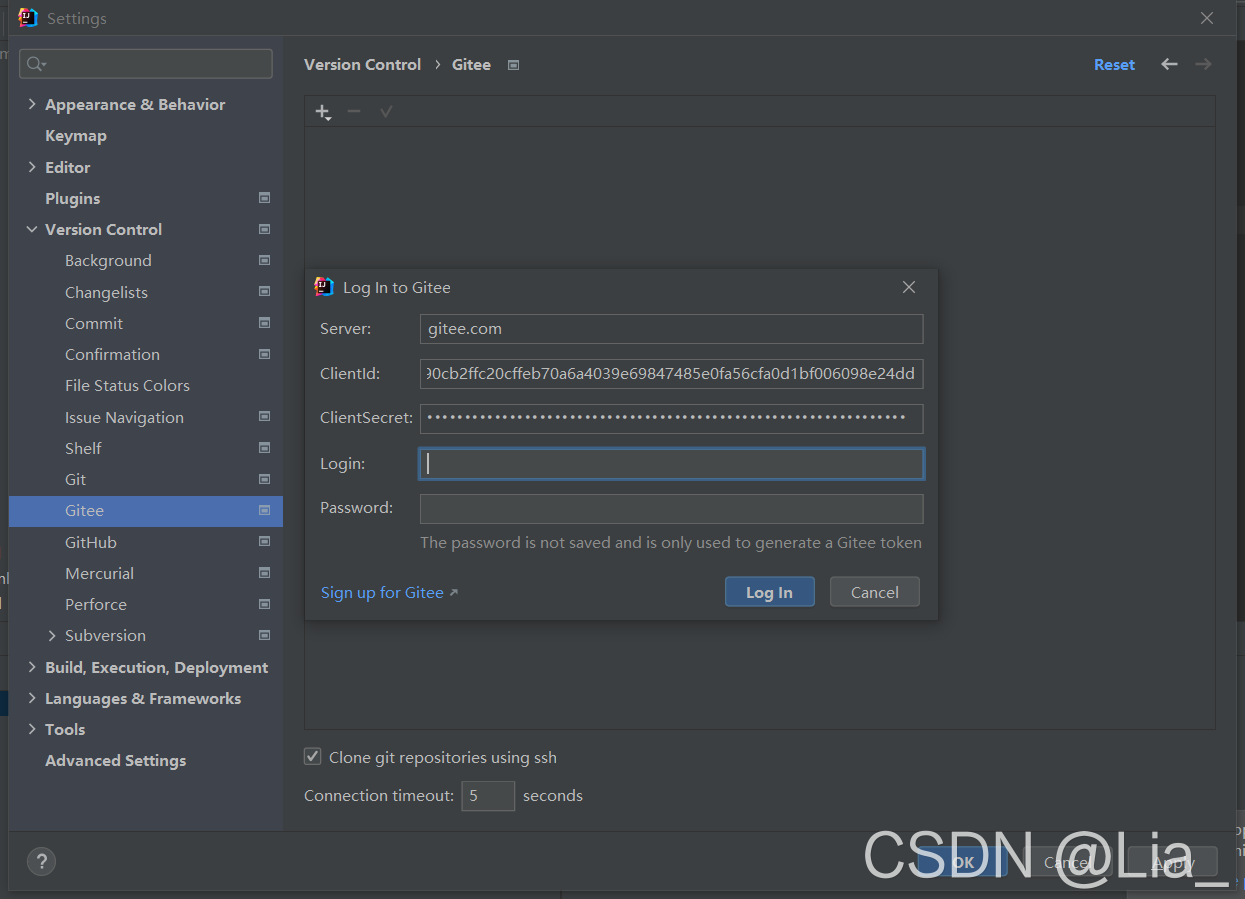Viewport: 1245px width, 899px height.
Task: Select Gitee in settings tree
Action: click(146, 510)
